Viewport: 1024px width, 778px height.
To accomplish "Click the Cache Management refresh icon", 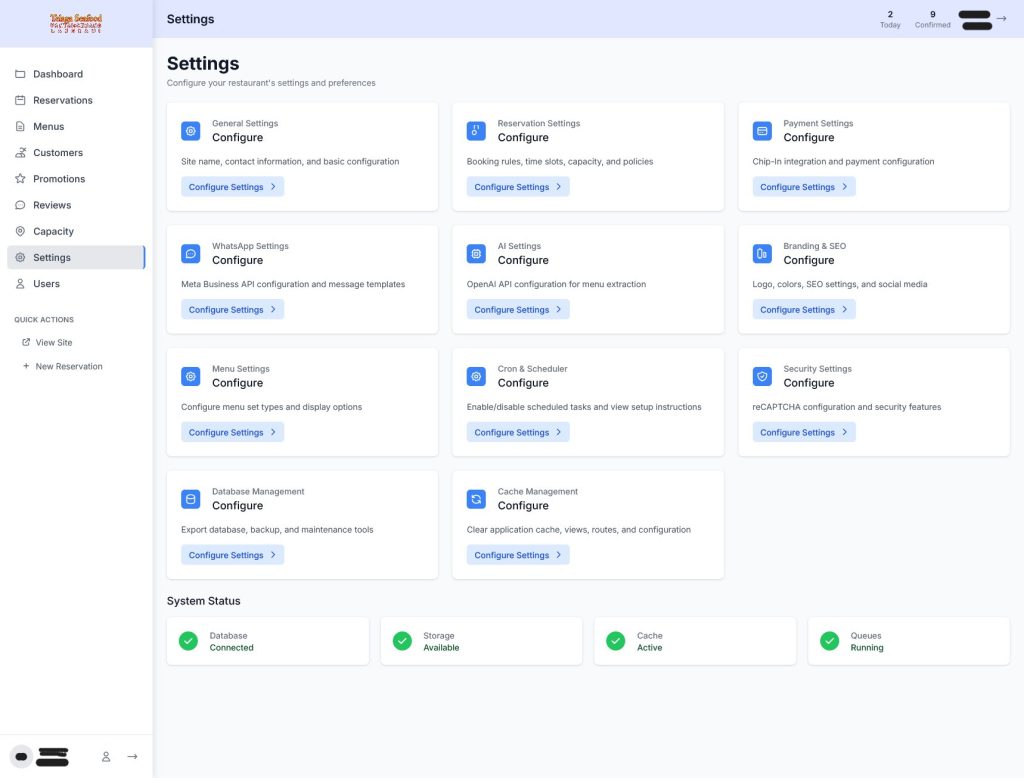I will (476, 499).
